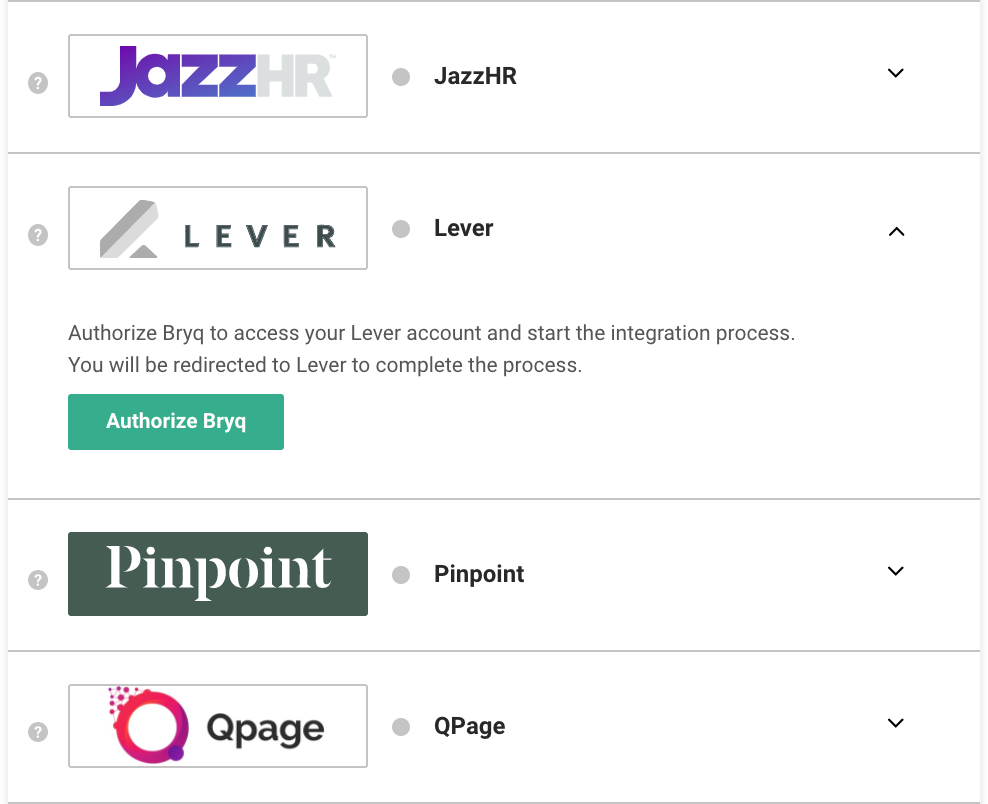Expand the Pinpoint integration section
This screenshot has width=988, height=804.
[x=896, y=571]
